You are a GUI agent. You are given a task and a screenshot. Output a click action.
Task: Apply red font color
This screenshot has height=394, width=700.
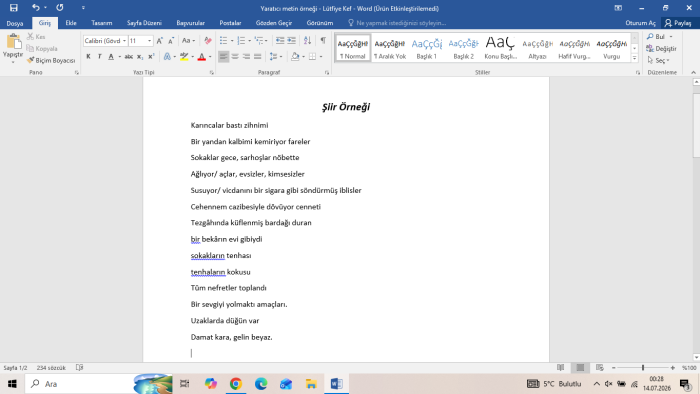pos(201,57)
